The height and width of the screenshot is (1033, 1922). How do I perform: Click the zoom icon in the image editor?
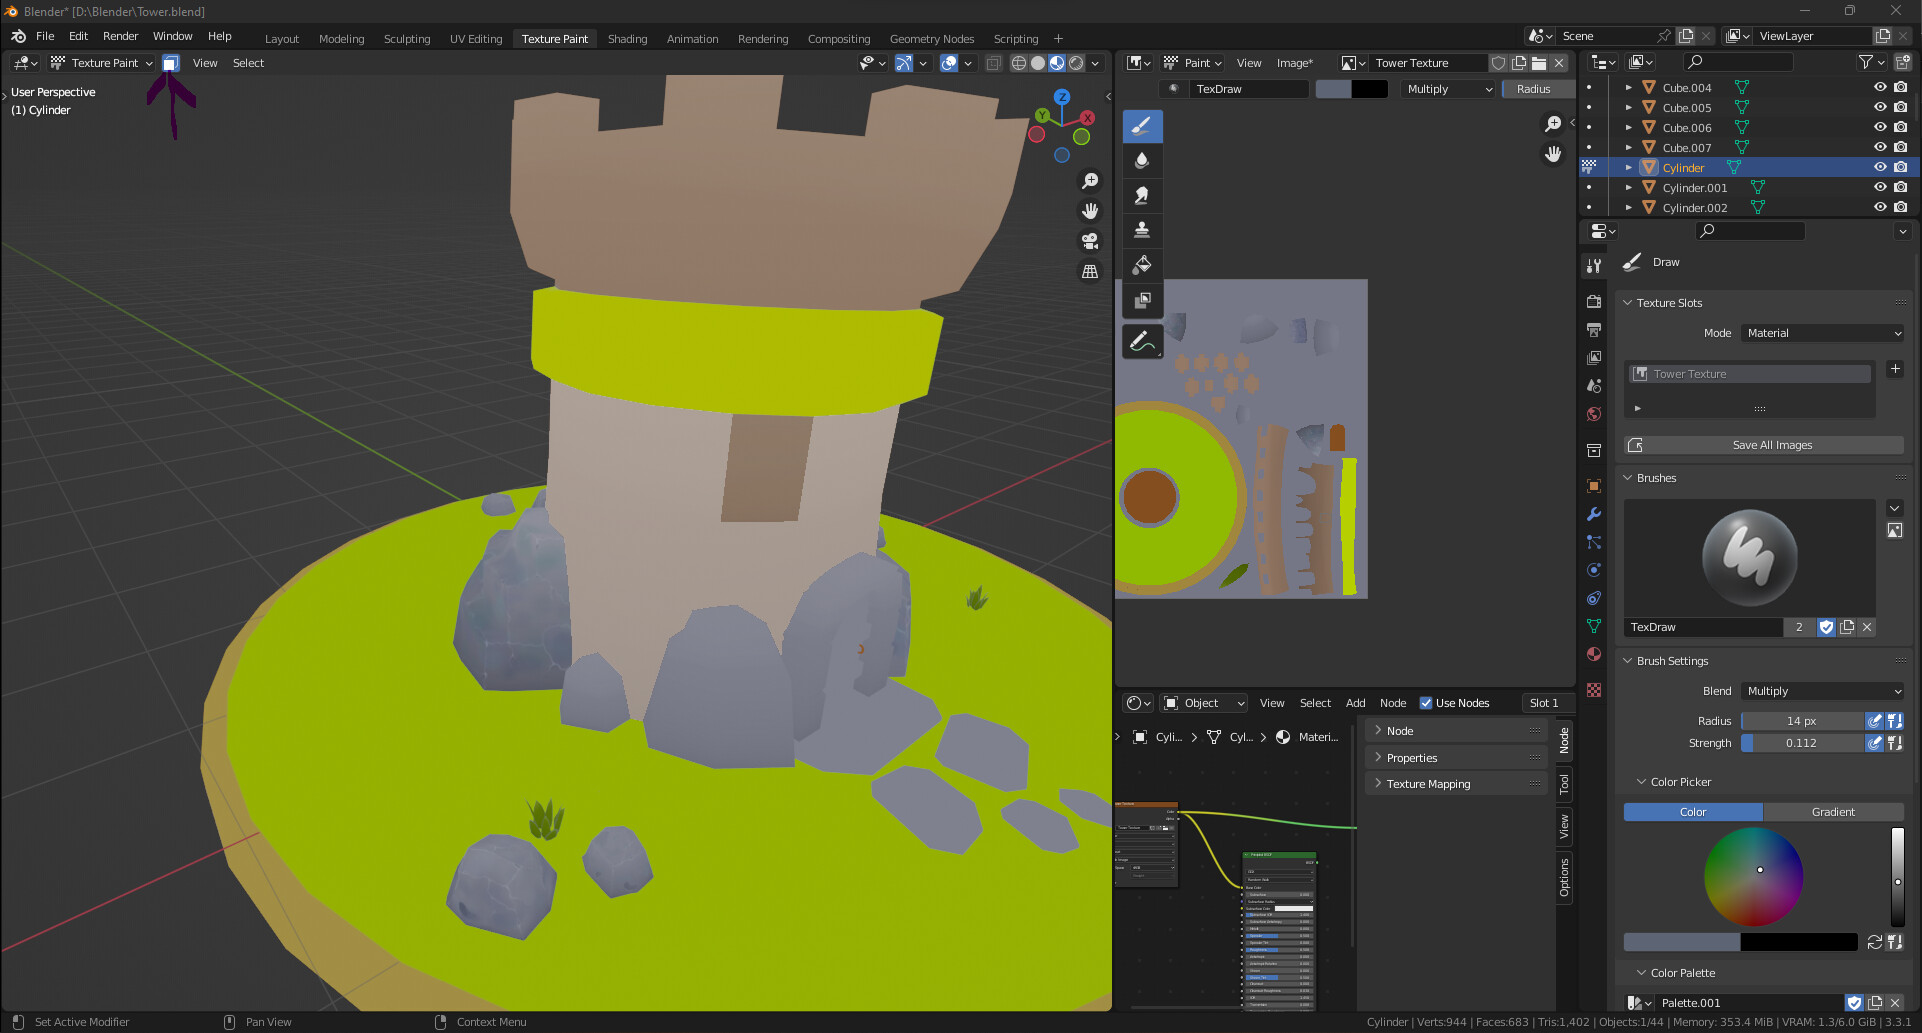(1553, 124)
